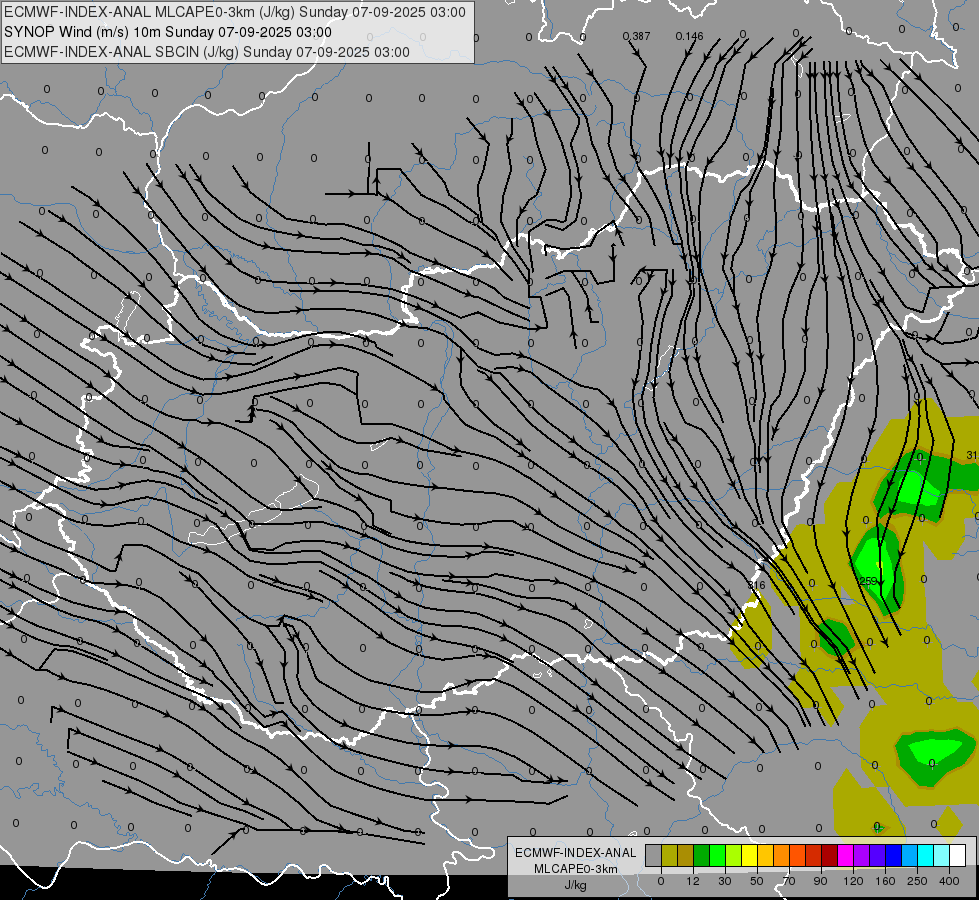Click the '316' value on the map border
Viewport: 979px width, 900px height.
[757, 585]
